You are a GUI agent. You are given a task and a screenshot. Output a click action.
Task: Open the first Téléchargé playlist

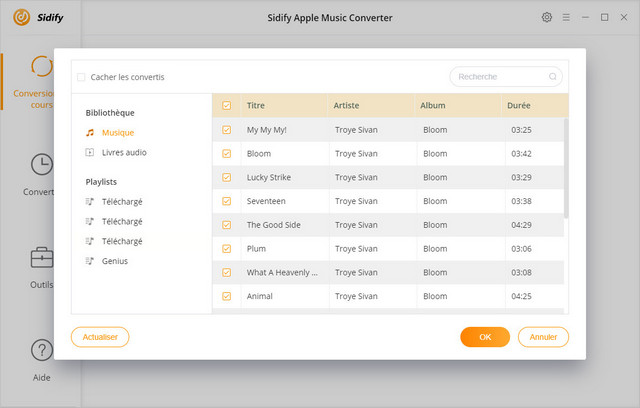tap(122, 201)
